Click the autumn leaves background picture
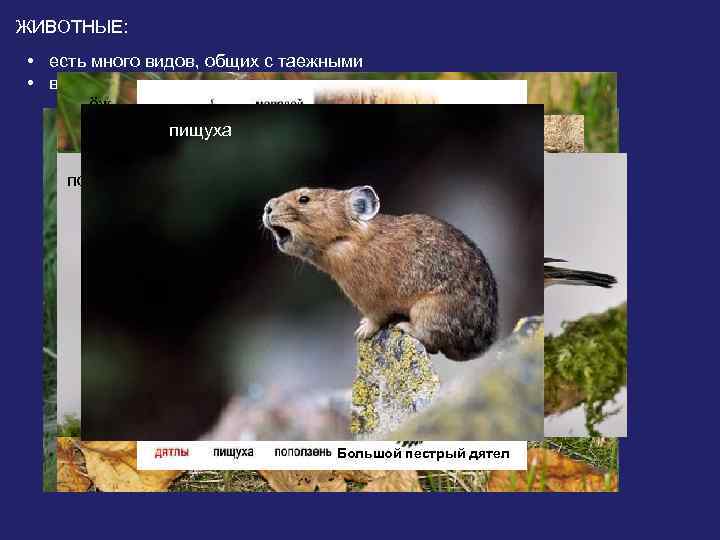Image resolution: width=720 pixels, height=540 pixels. [573, 465]
